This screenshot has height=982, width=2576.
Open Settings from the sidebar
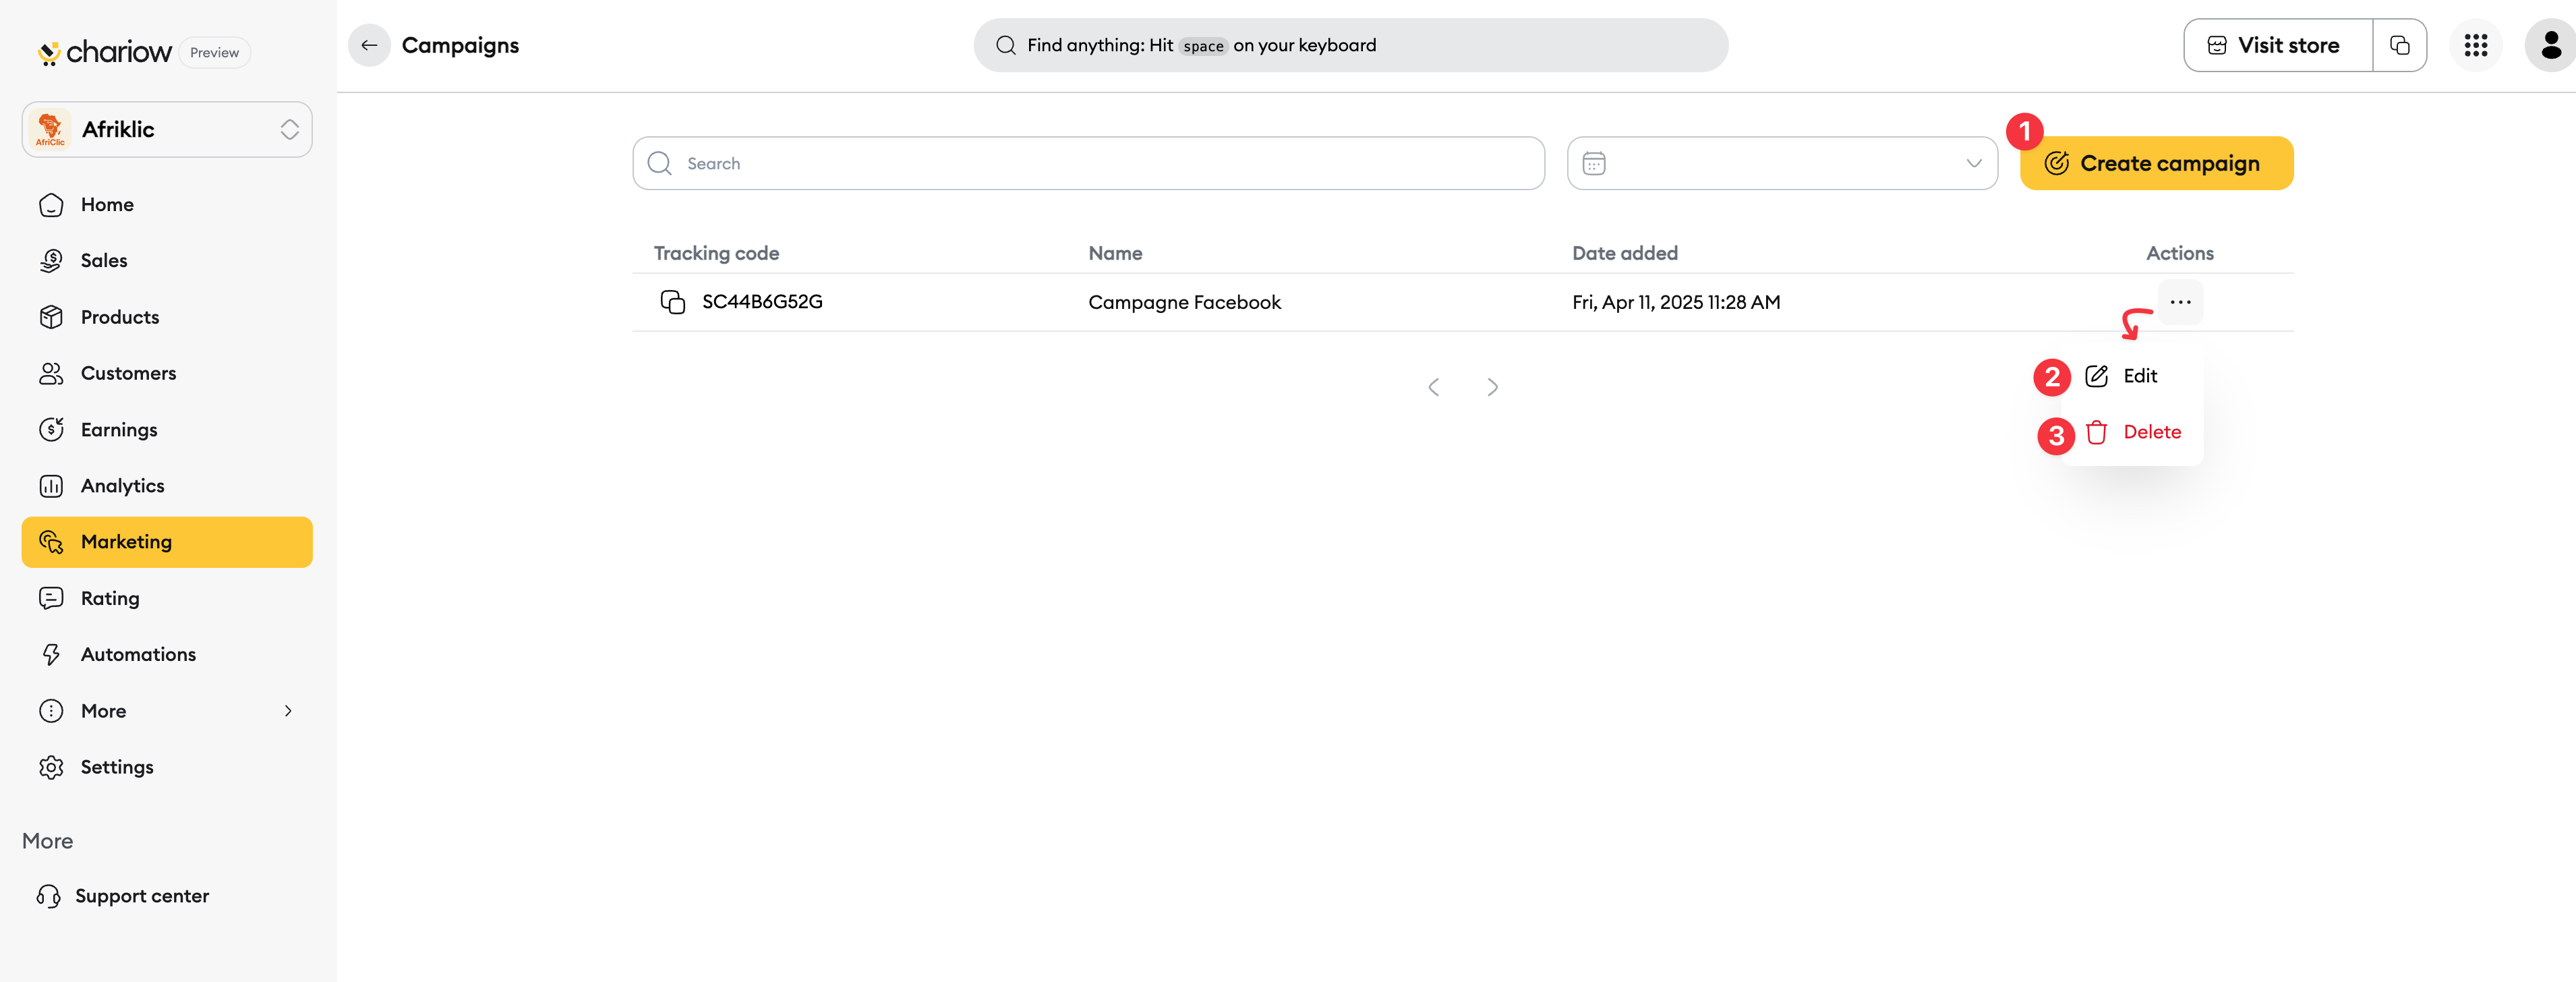click(x=167, y=767)
